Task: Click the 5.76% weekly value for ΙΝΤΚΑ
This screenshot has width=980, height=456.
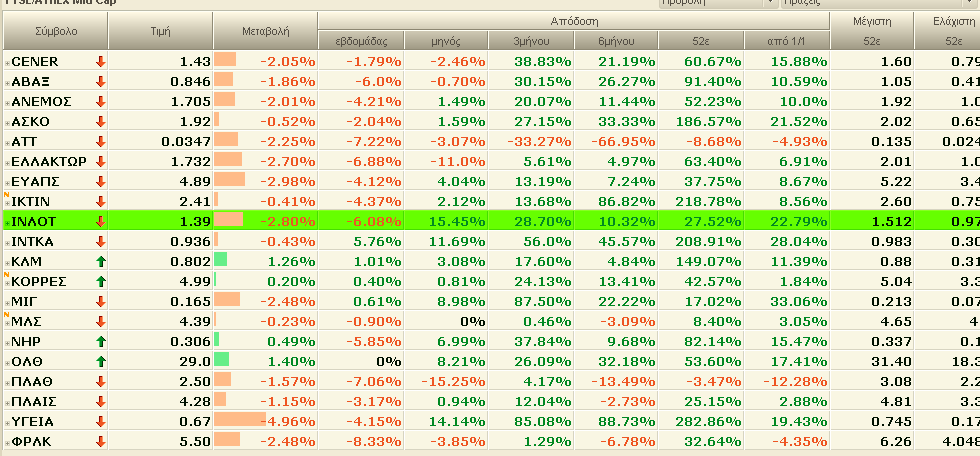Action: [x=377, y=241]
